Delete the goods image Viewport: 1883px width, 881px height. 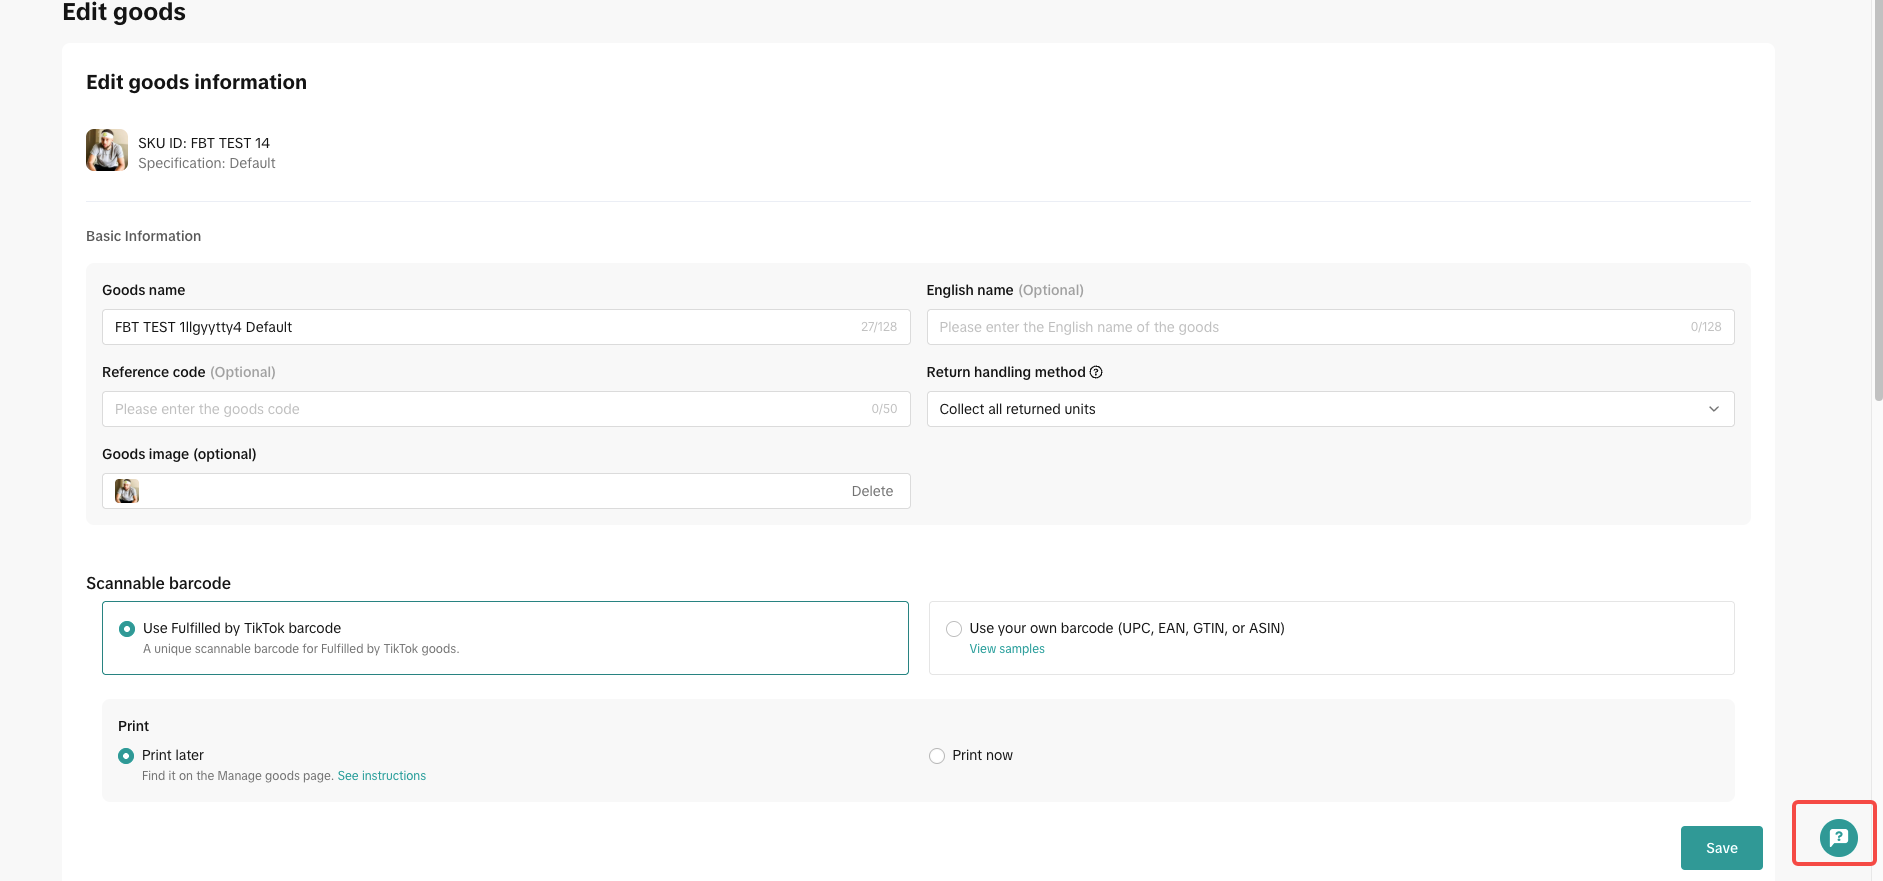tap(872, 491)
